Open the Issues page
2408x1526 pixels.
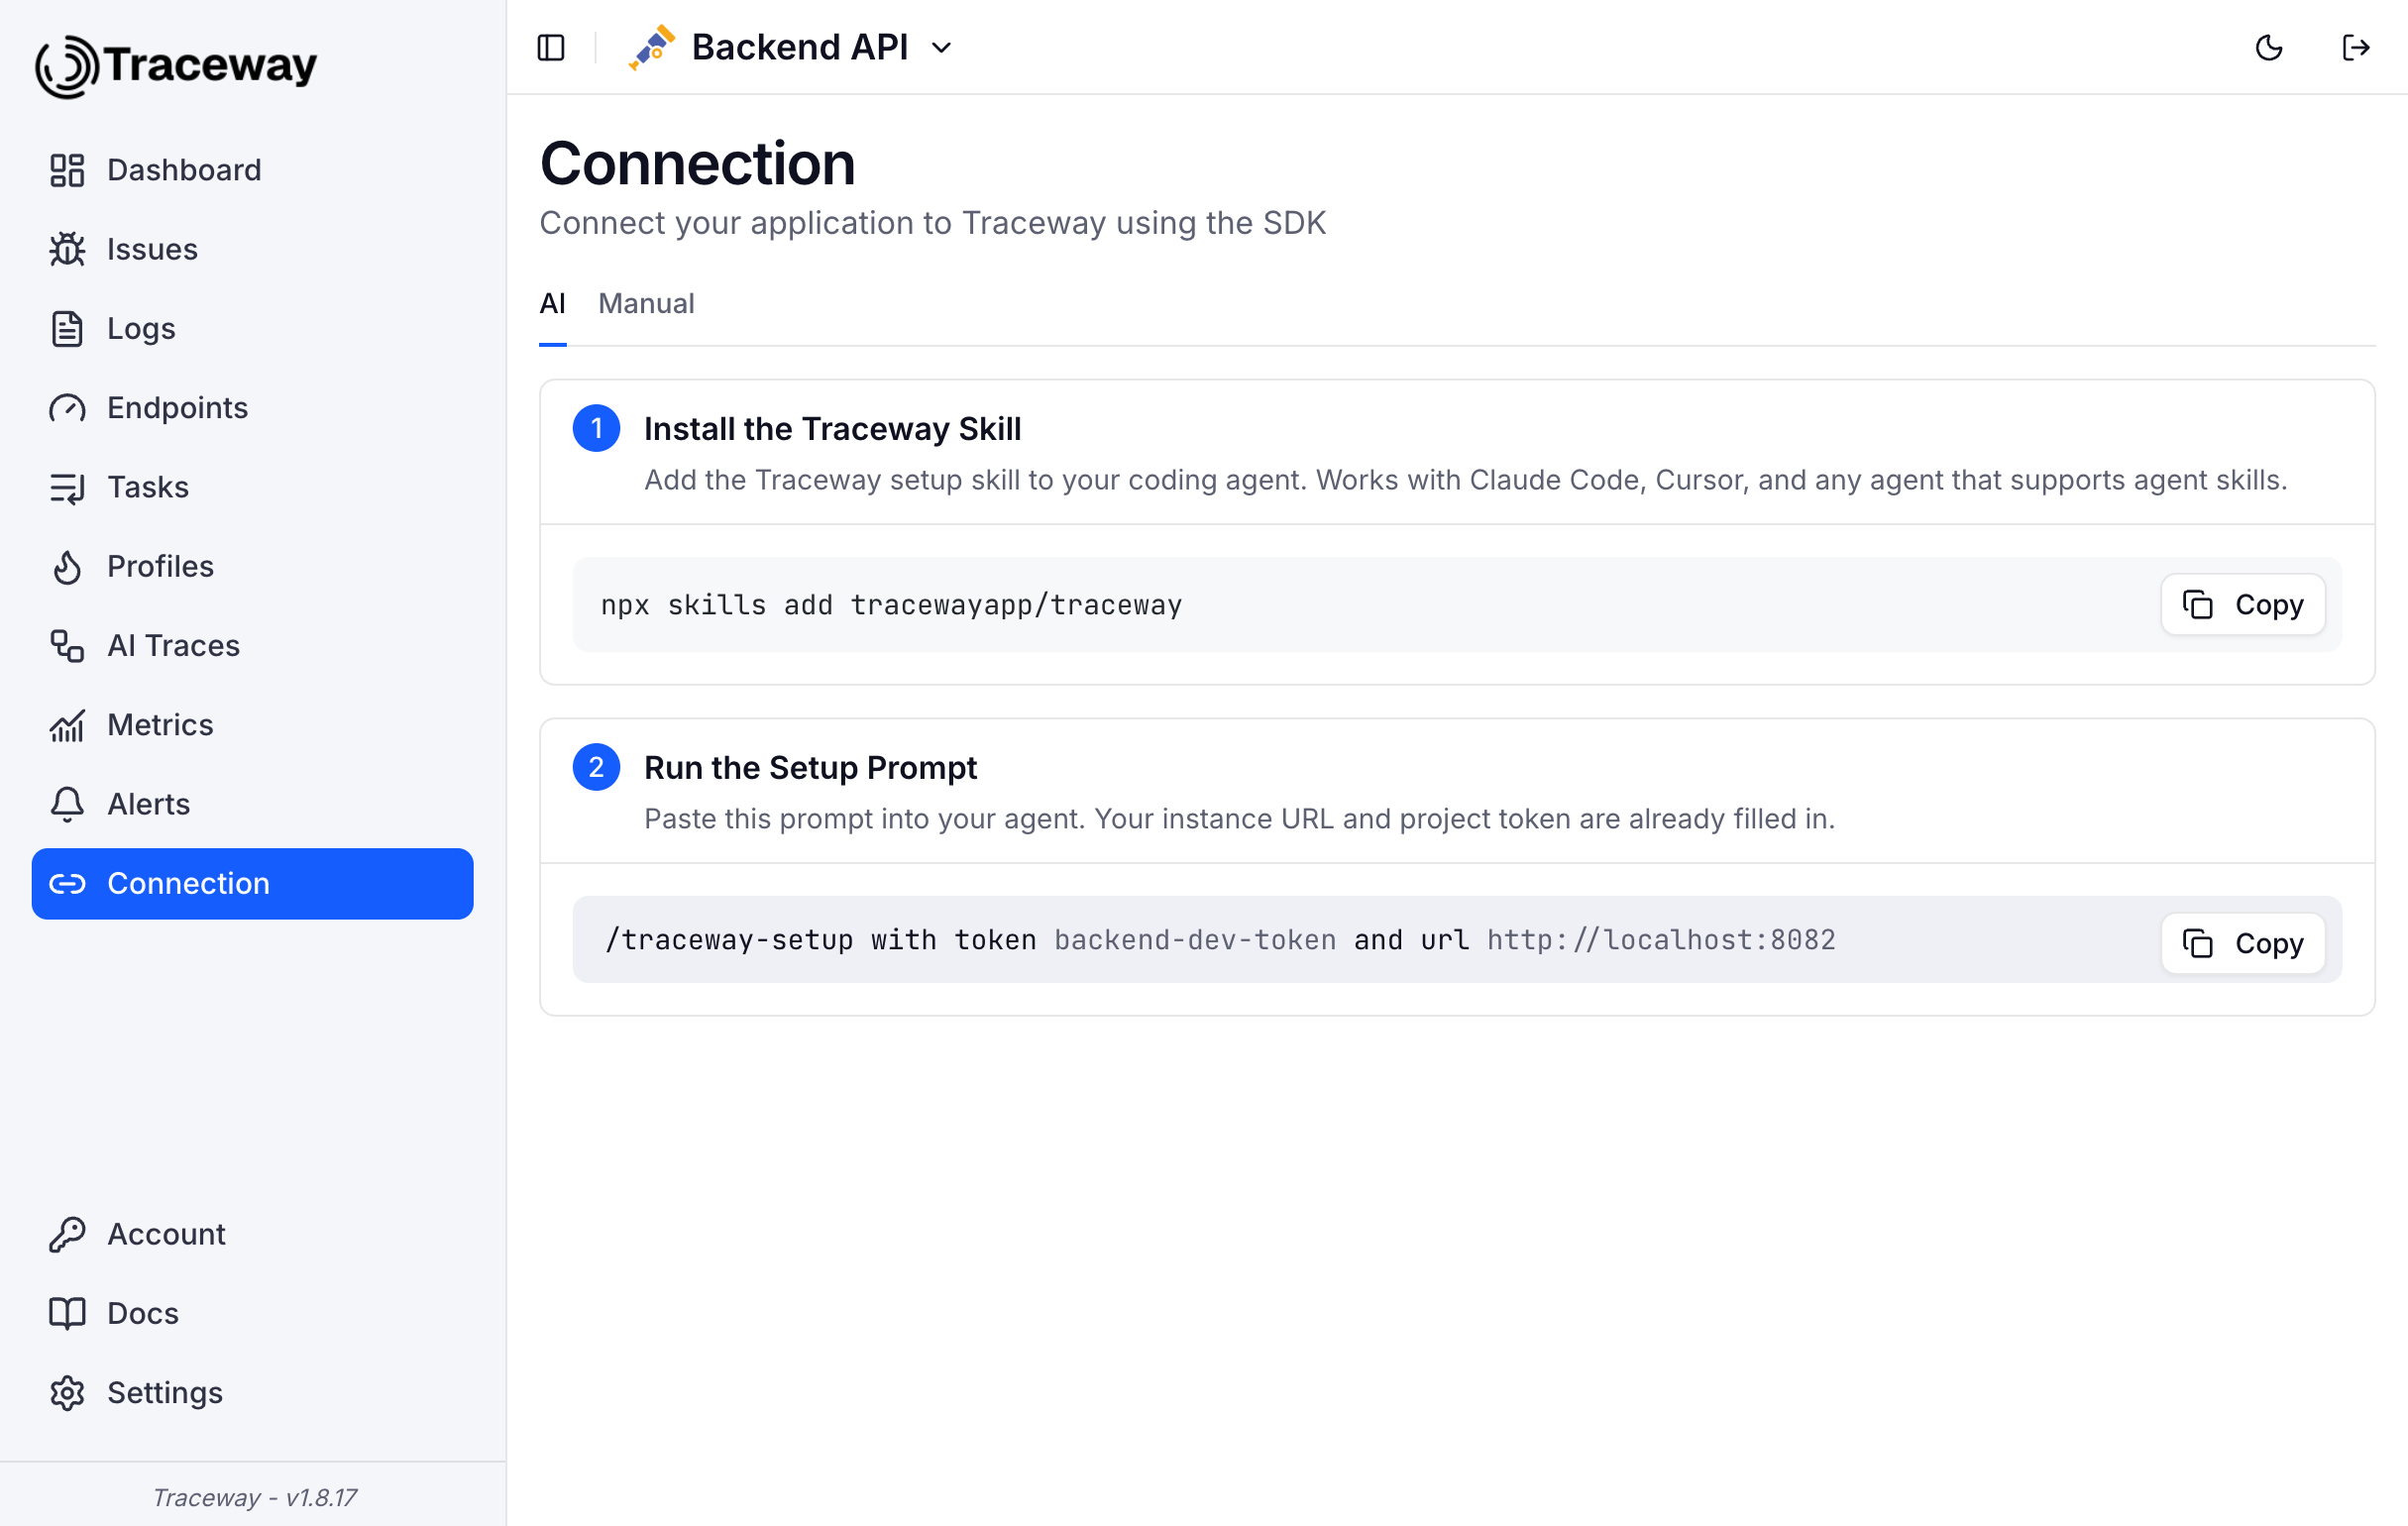point(252,249)
